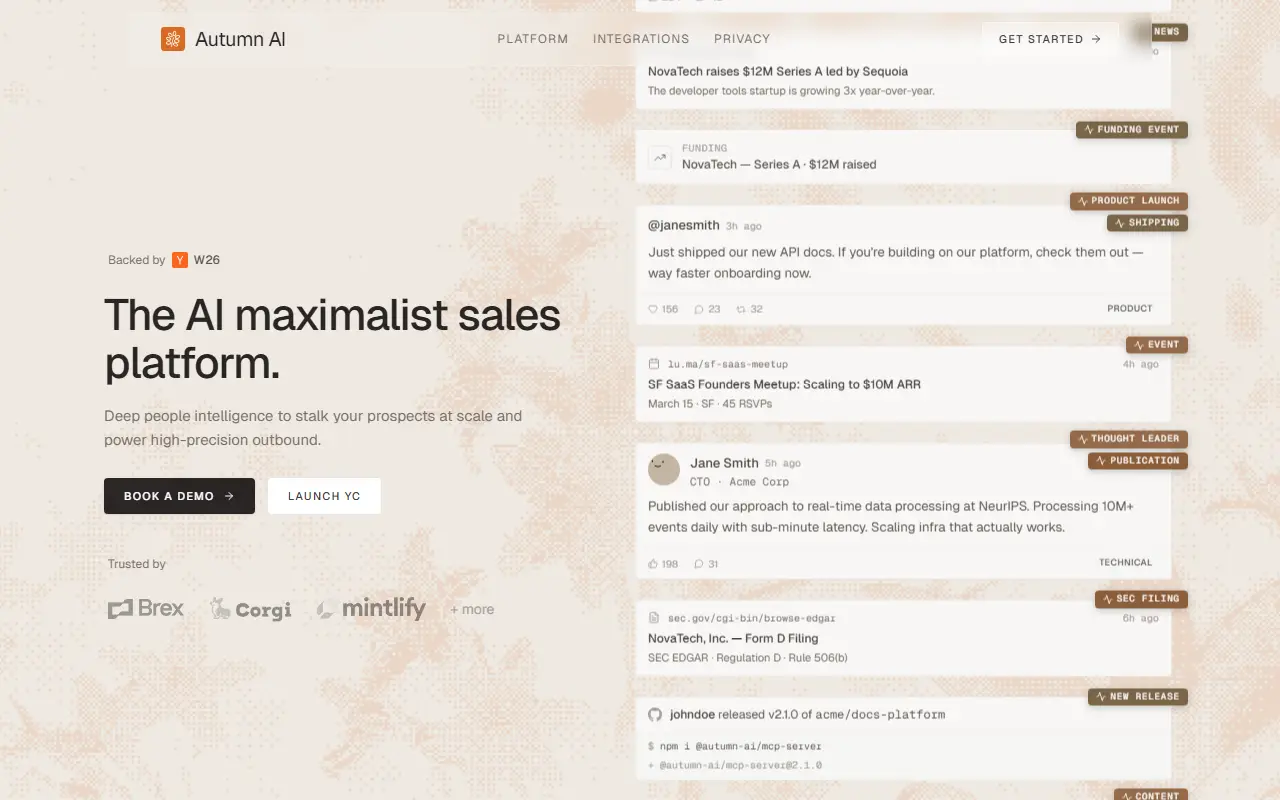Click the calendar icon beside lu.ma/sf-saas-meetup
Viewport: 1280px width, 800px height.
click(654, 364)
